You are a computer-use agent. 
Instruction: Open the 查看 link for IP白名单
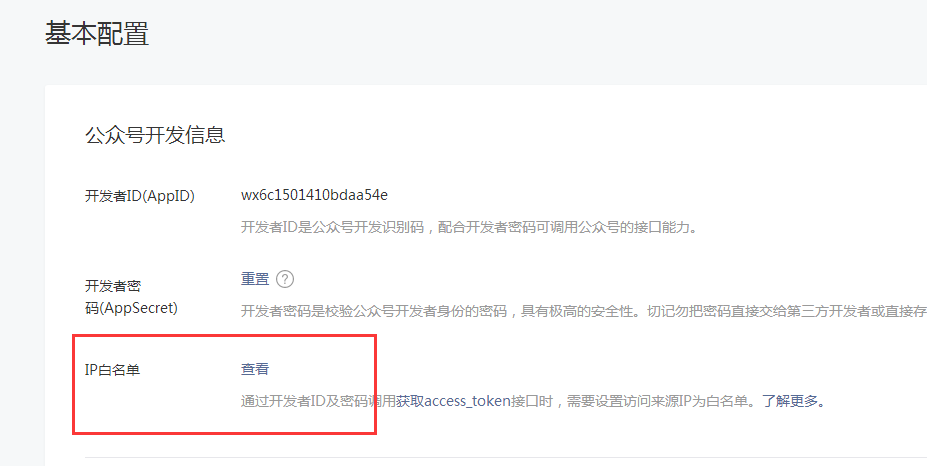(x=255, y=369)
